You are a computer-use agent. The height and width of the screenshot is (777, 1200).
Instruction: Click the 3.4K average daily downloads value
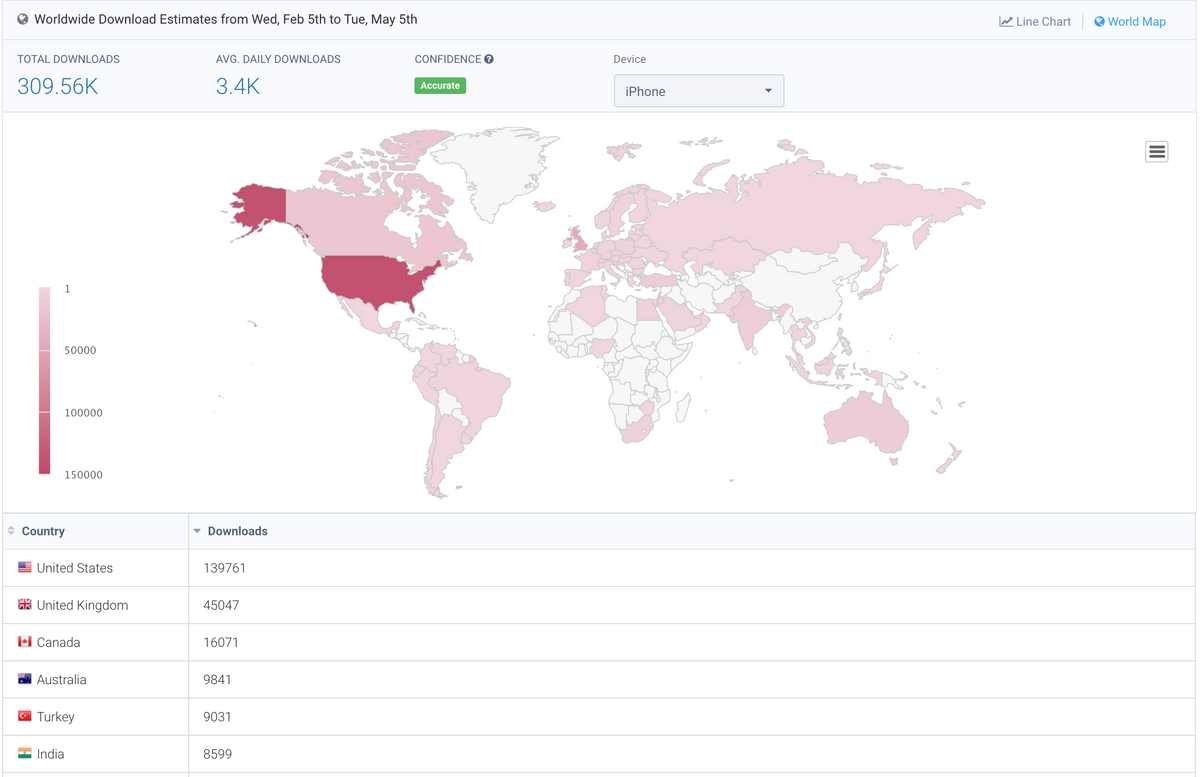(237, 86)
